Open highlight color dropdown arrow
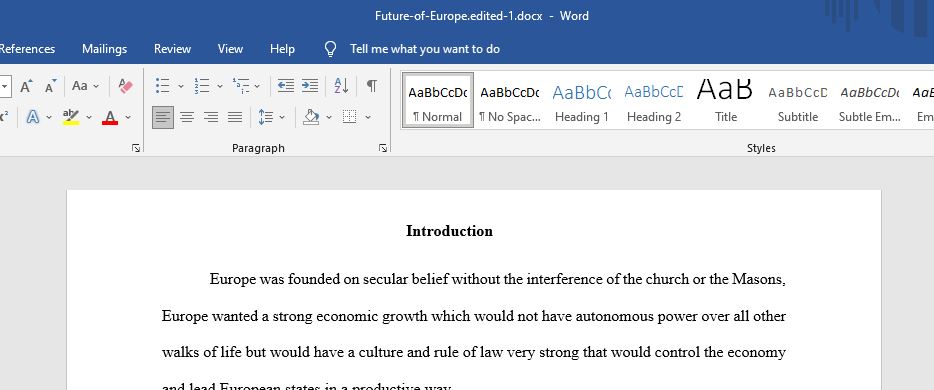This screenshot has height=390, width=934. click(x=89, y=117)
